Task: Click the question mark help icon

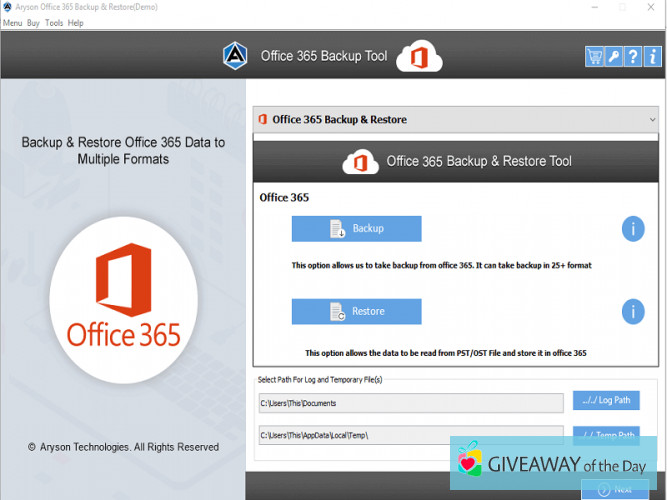Action: pos(632,57)
